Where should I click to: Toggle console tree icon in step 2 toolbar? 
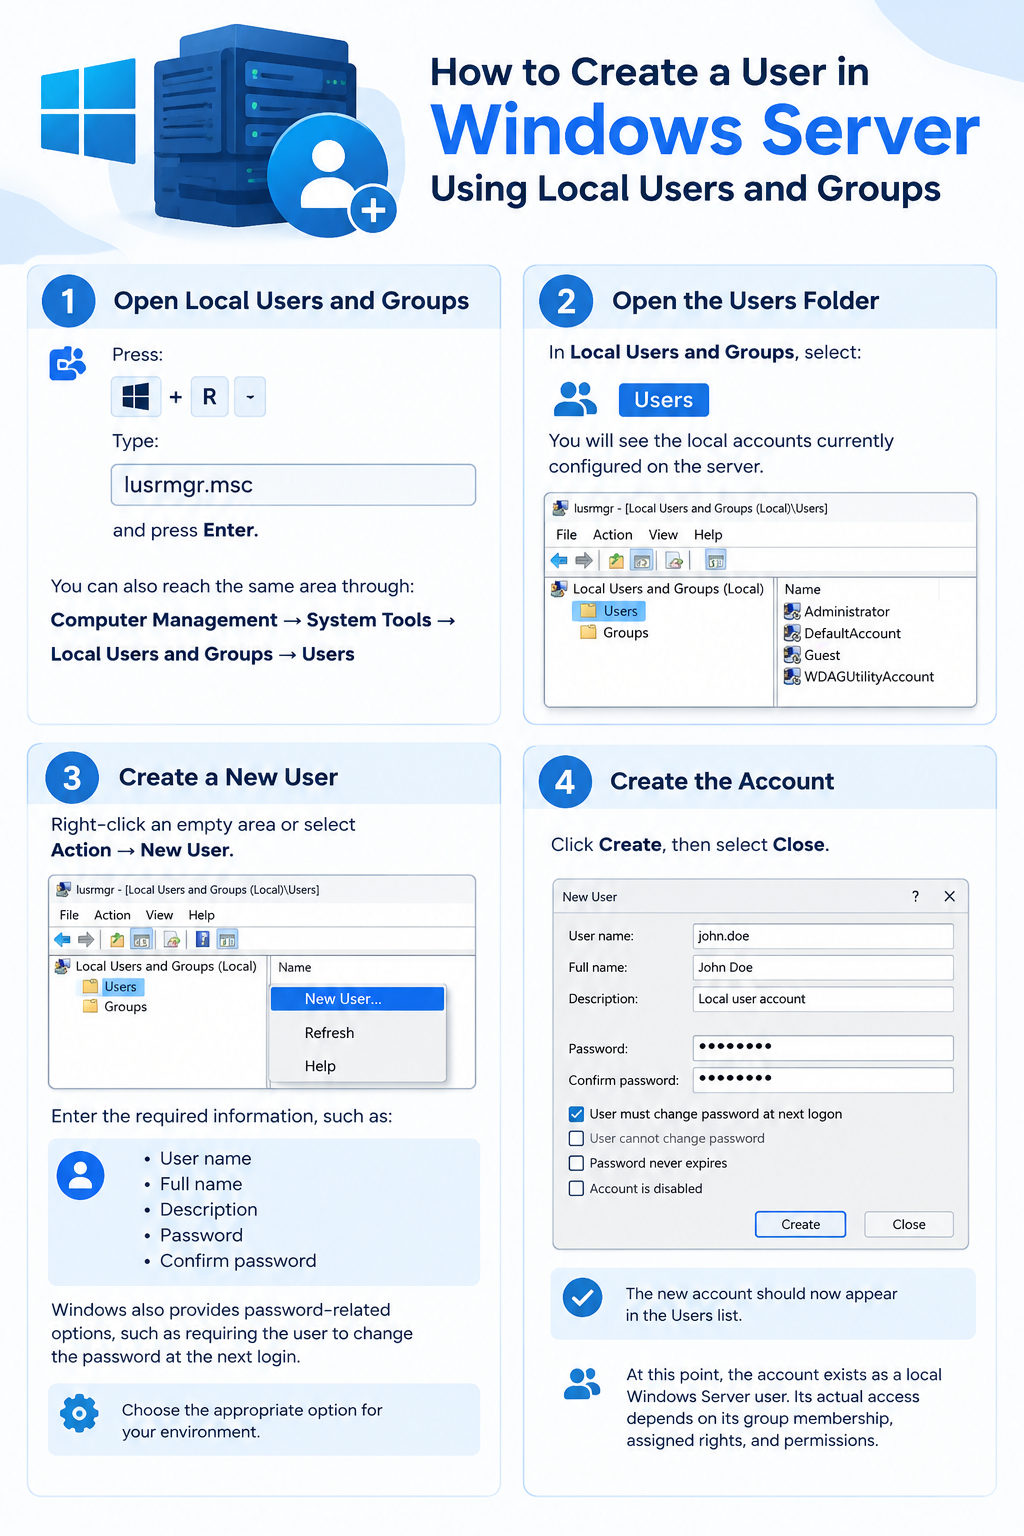coord(642,561)
